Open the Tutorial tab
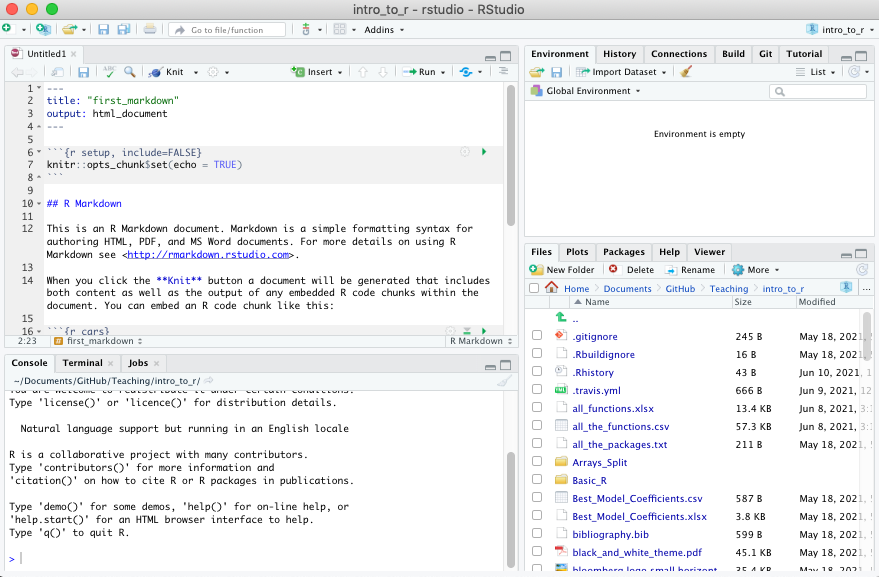879x577 pixels. (x=804, y=54)
